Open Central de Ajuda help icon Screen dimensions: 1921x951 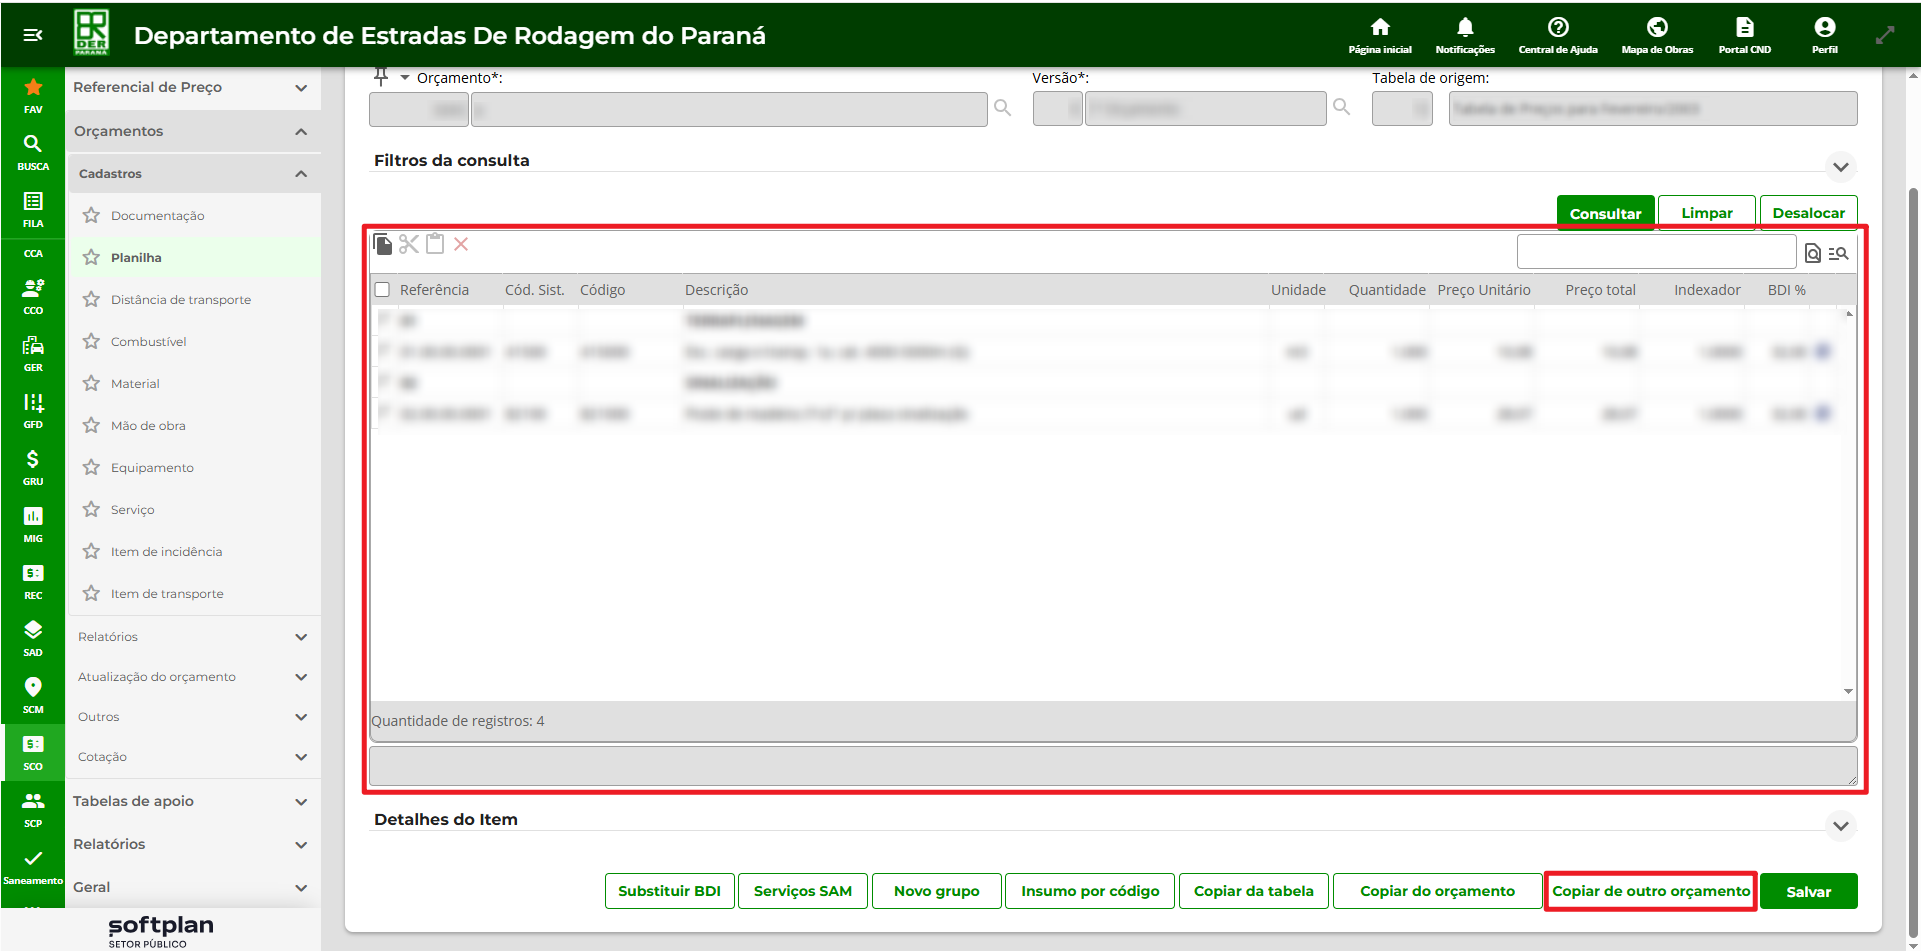coord(1557,28)
